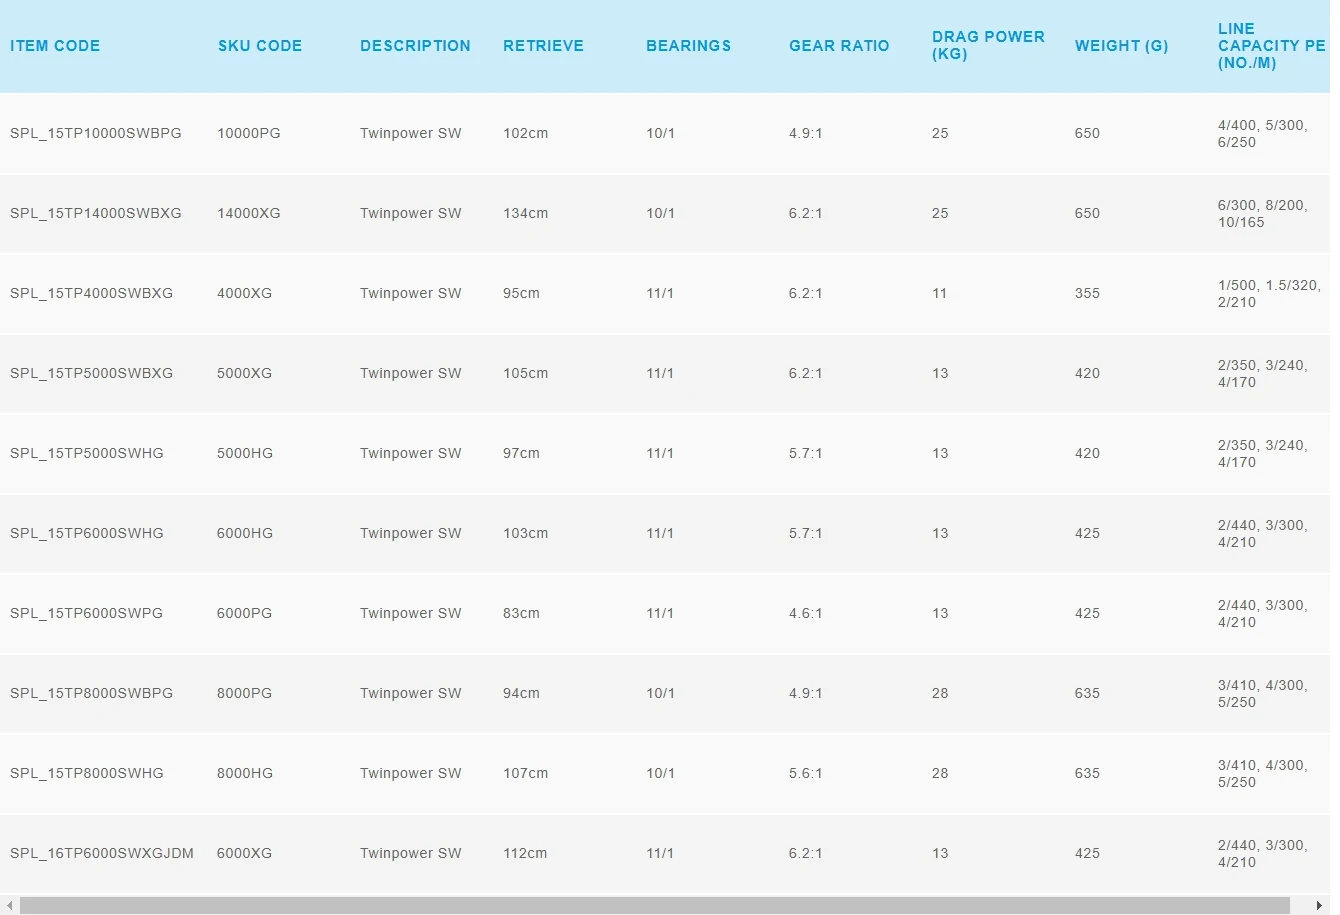This screenshot has width=1340, height=915.
Task: Click bearings 10/1 in 14000XG row
Action: 661,213
